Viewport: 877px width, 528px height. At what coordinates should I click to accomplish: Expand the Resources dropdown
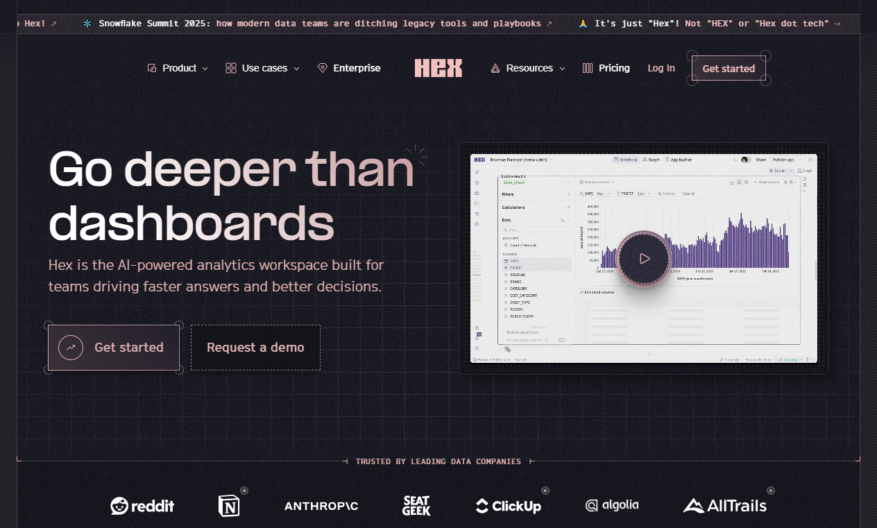tap(528, 68)
